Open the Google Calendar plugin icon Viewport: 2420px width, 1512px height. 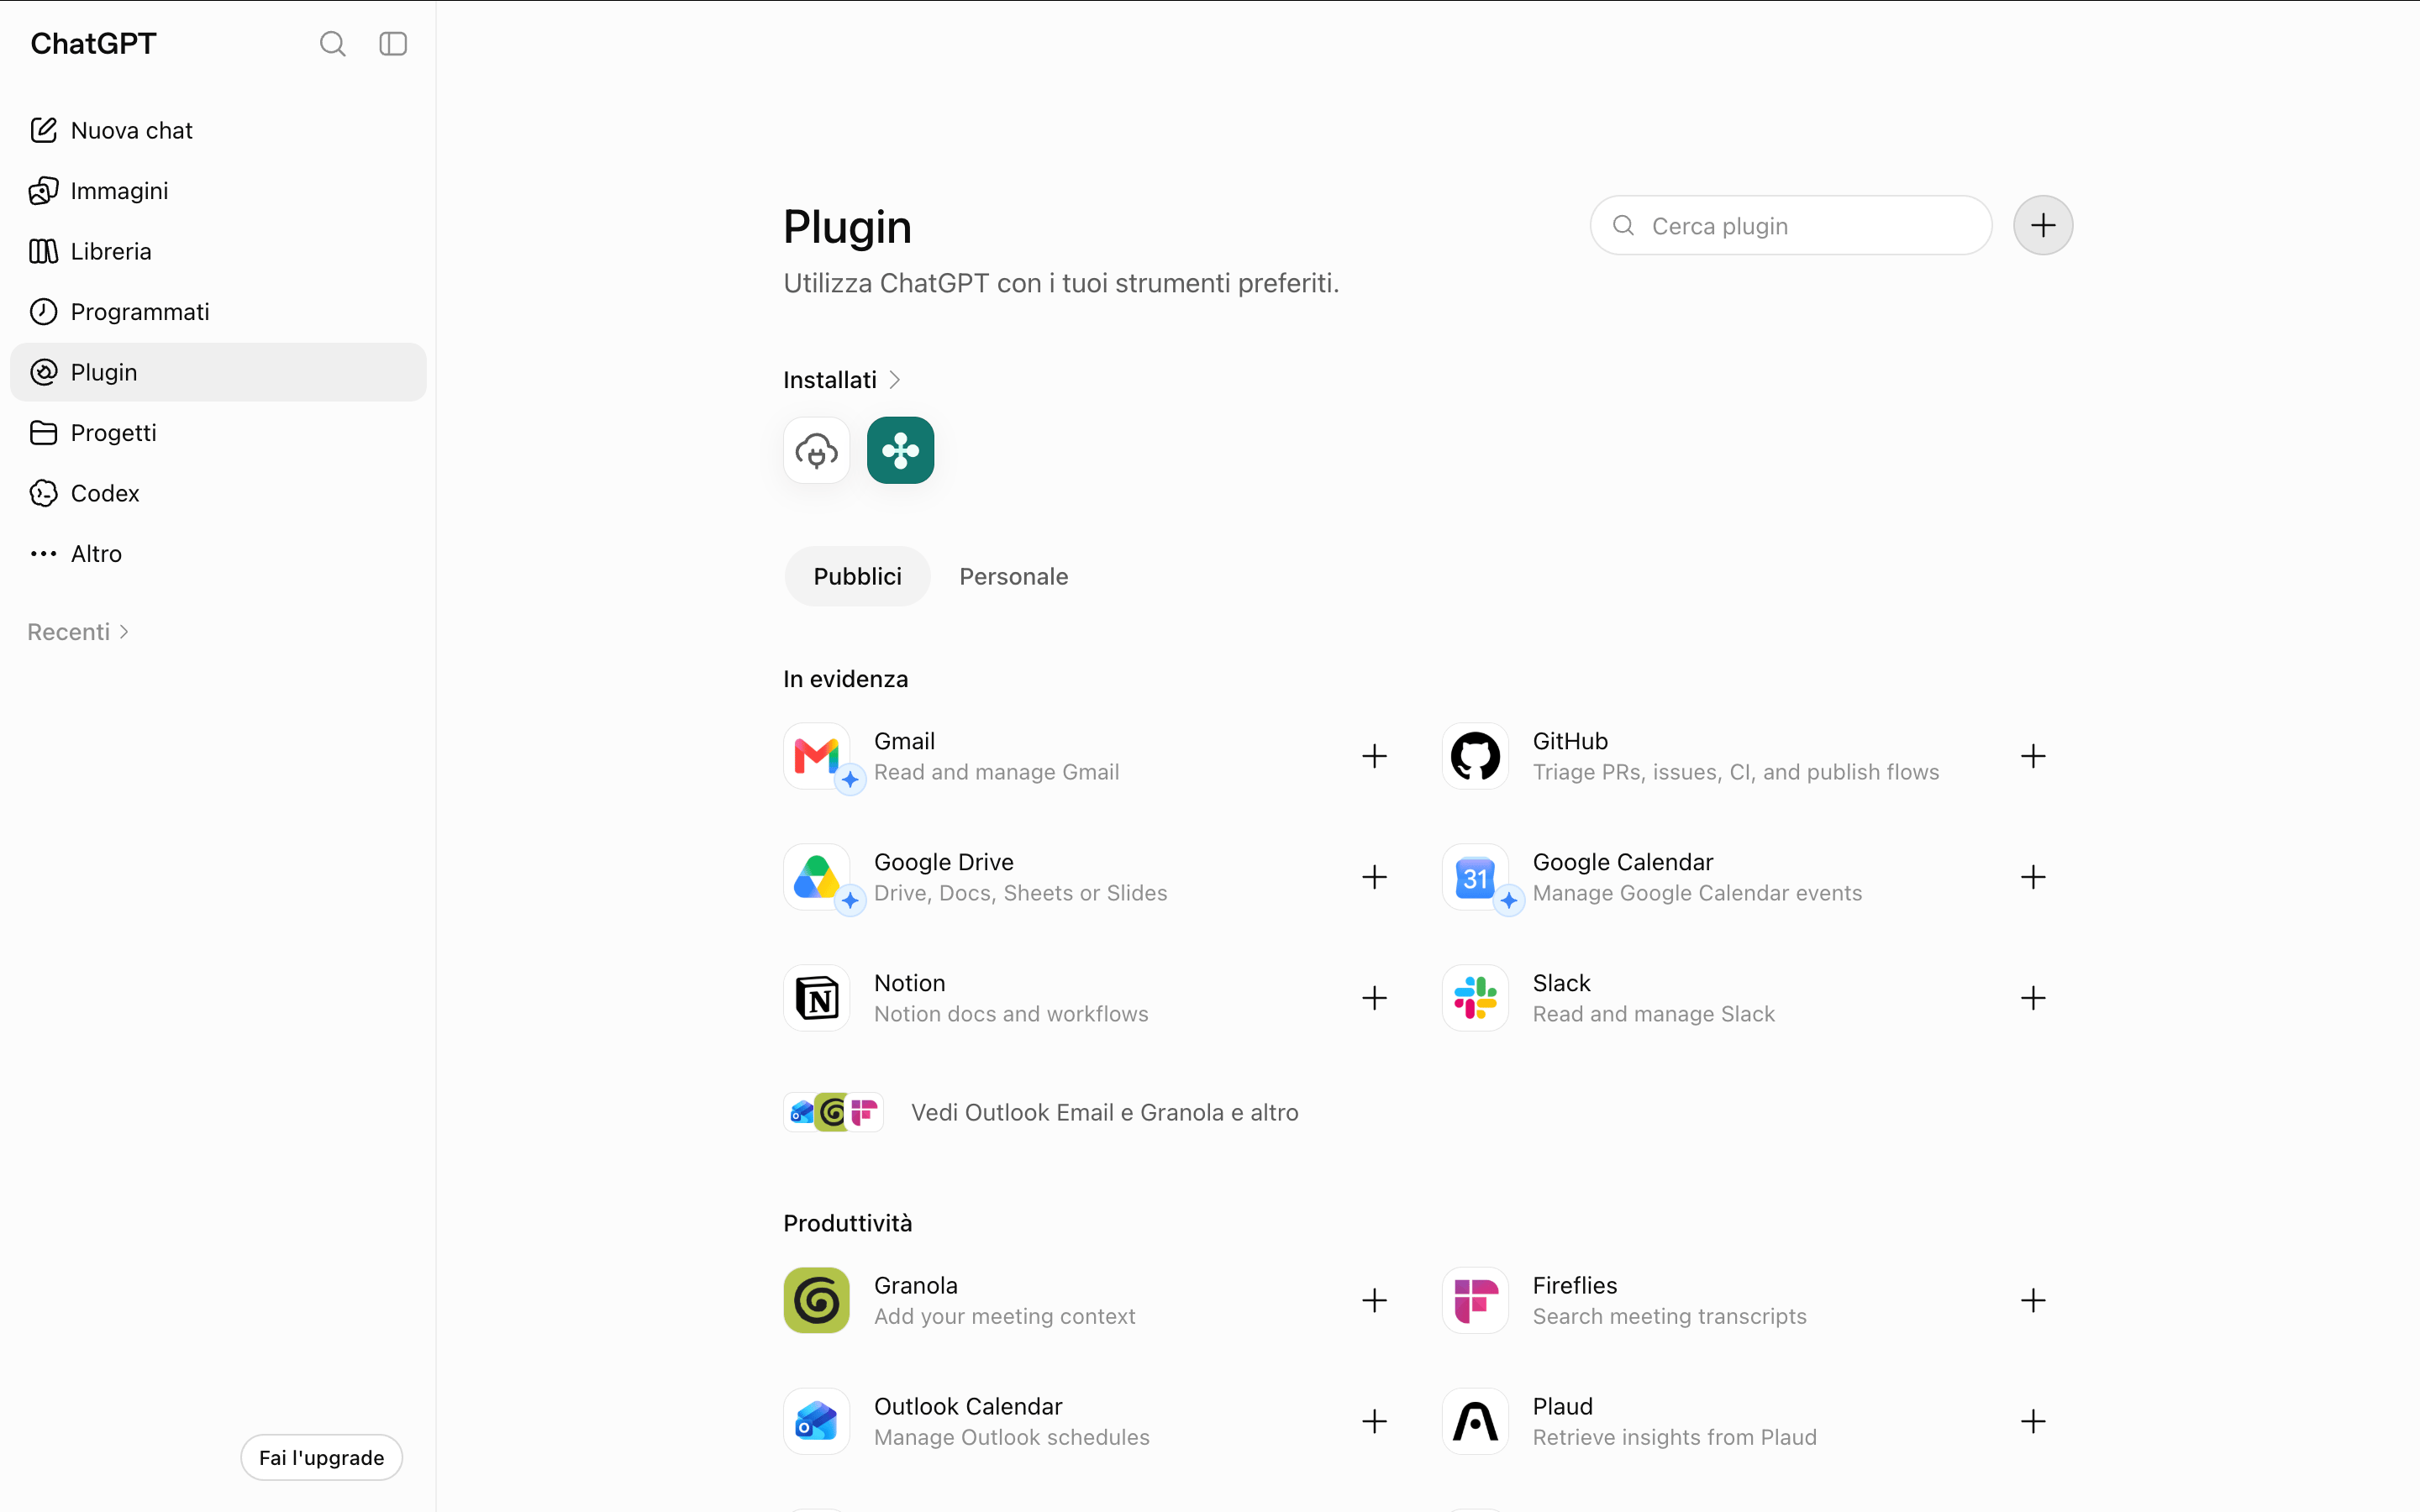pos(1475,877)
